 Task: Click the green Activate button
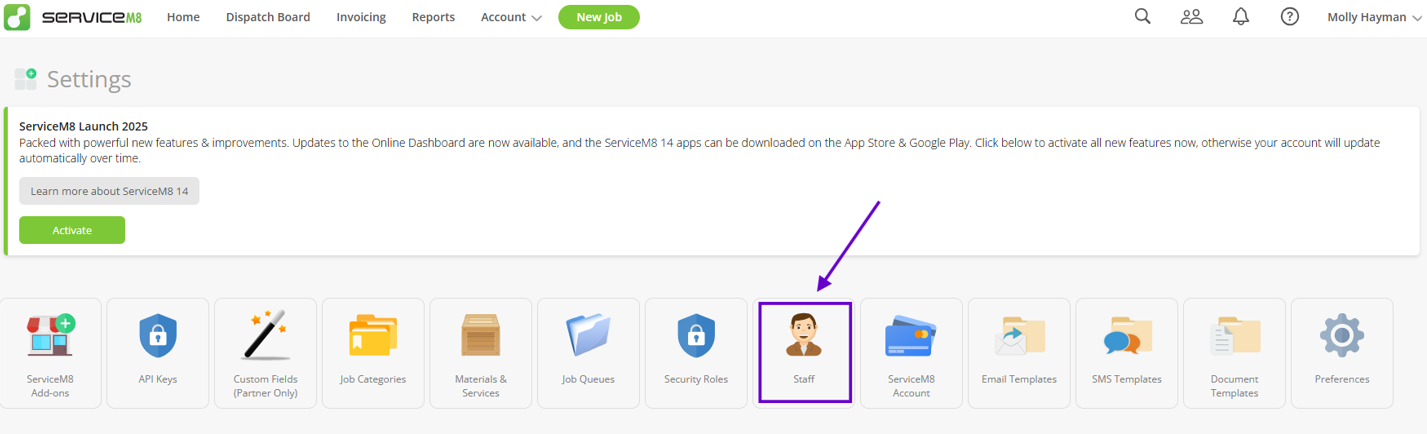click(72, 230)
